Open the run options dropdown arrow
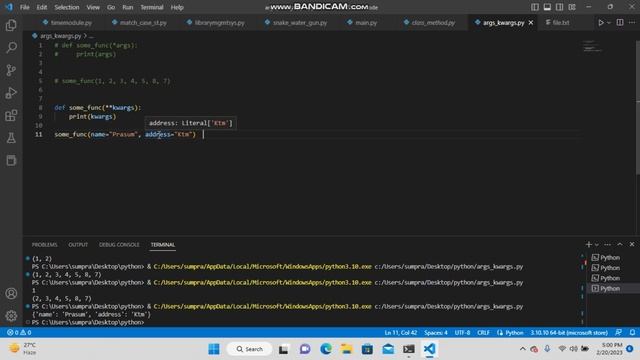640x360 pixels. (609, 23)
